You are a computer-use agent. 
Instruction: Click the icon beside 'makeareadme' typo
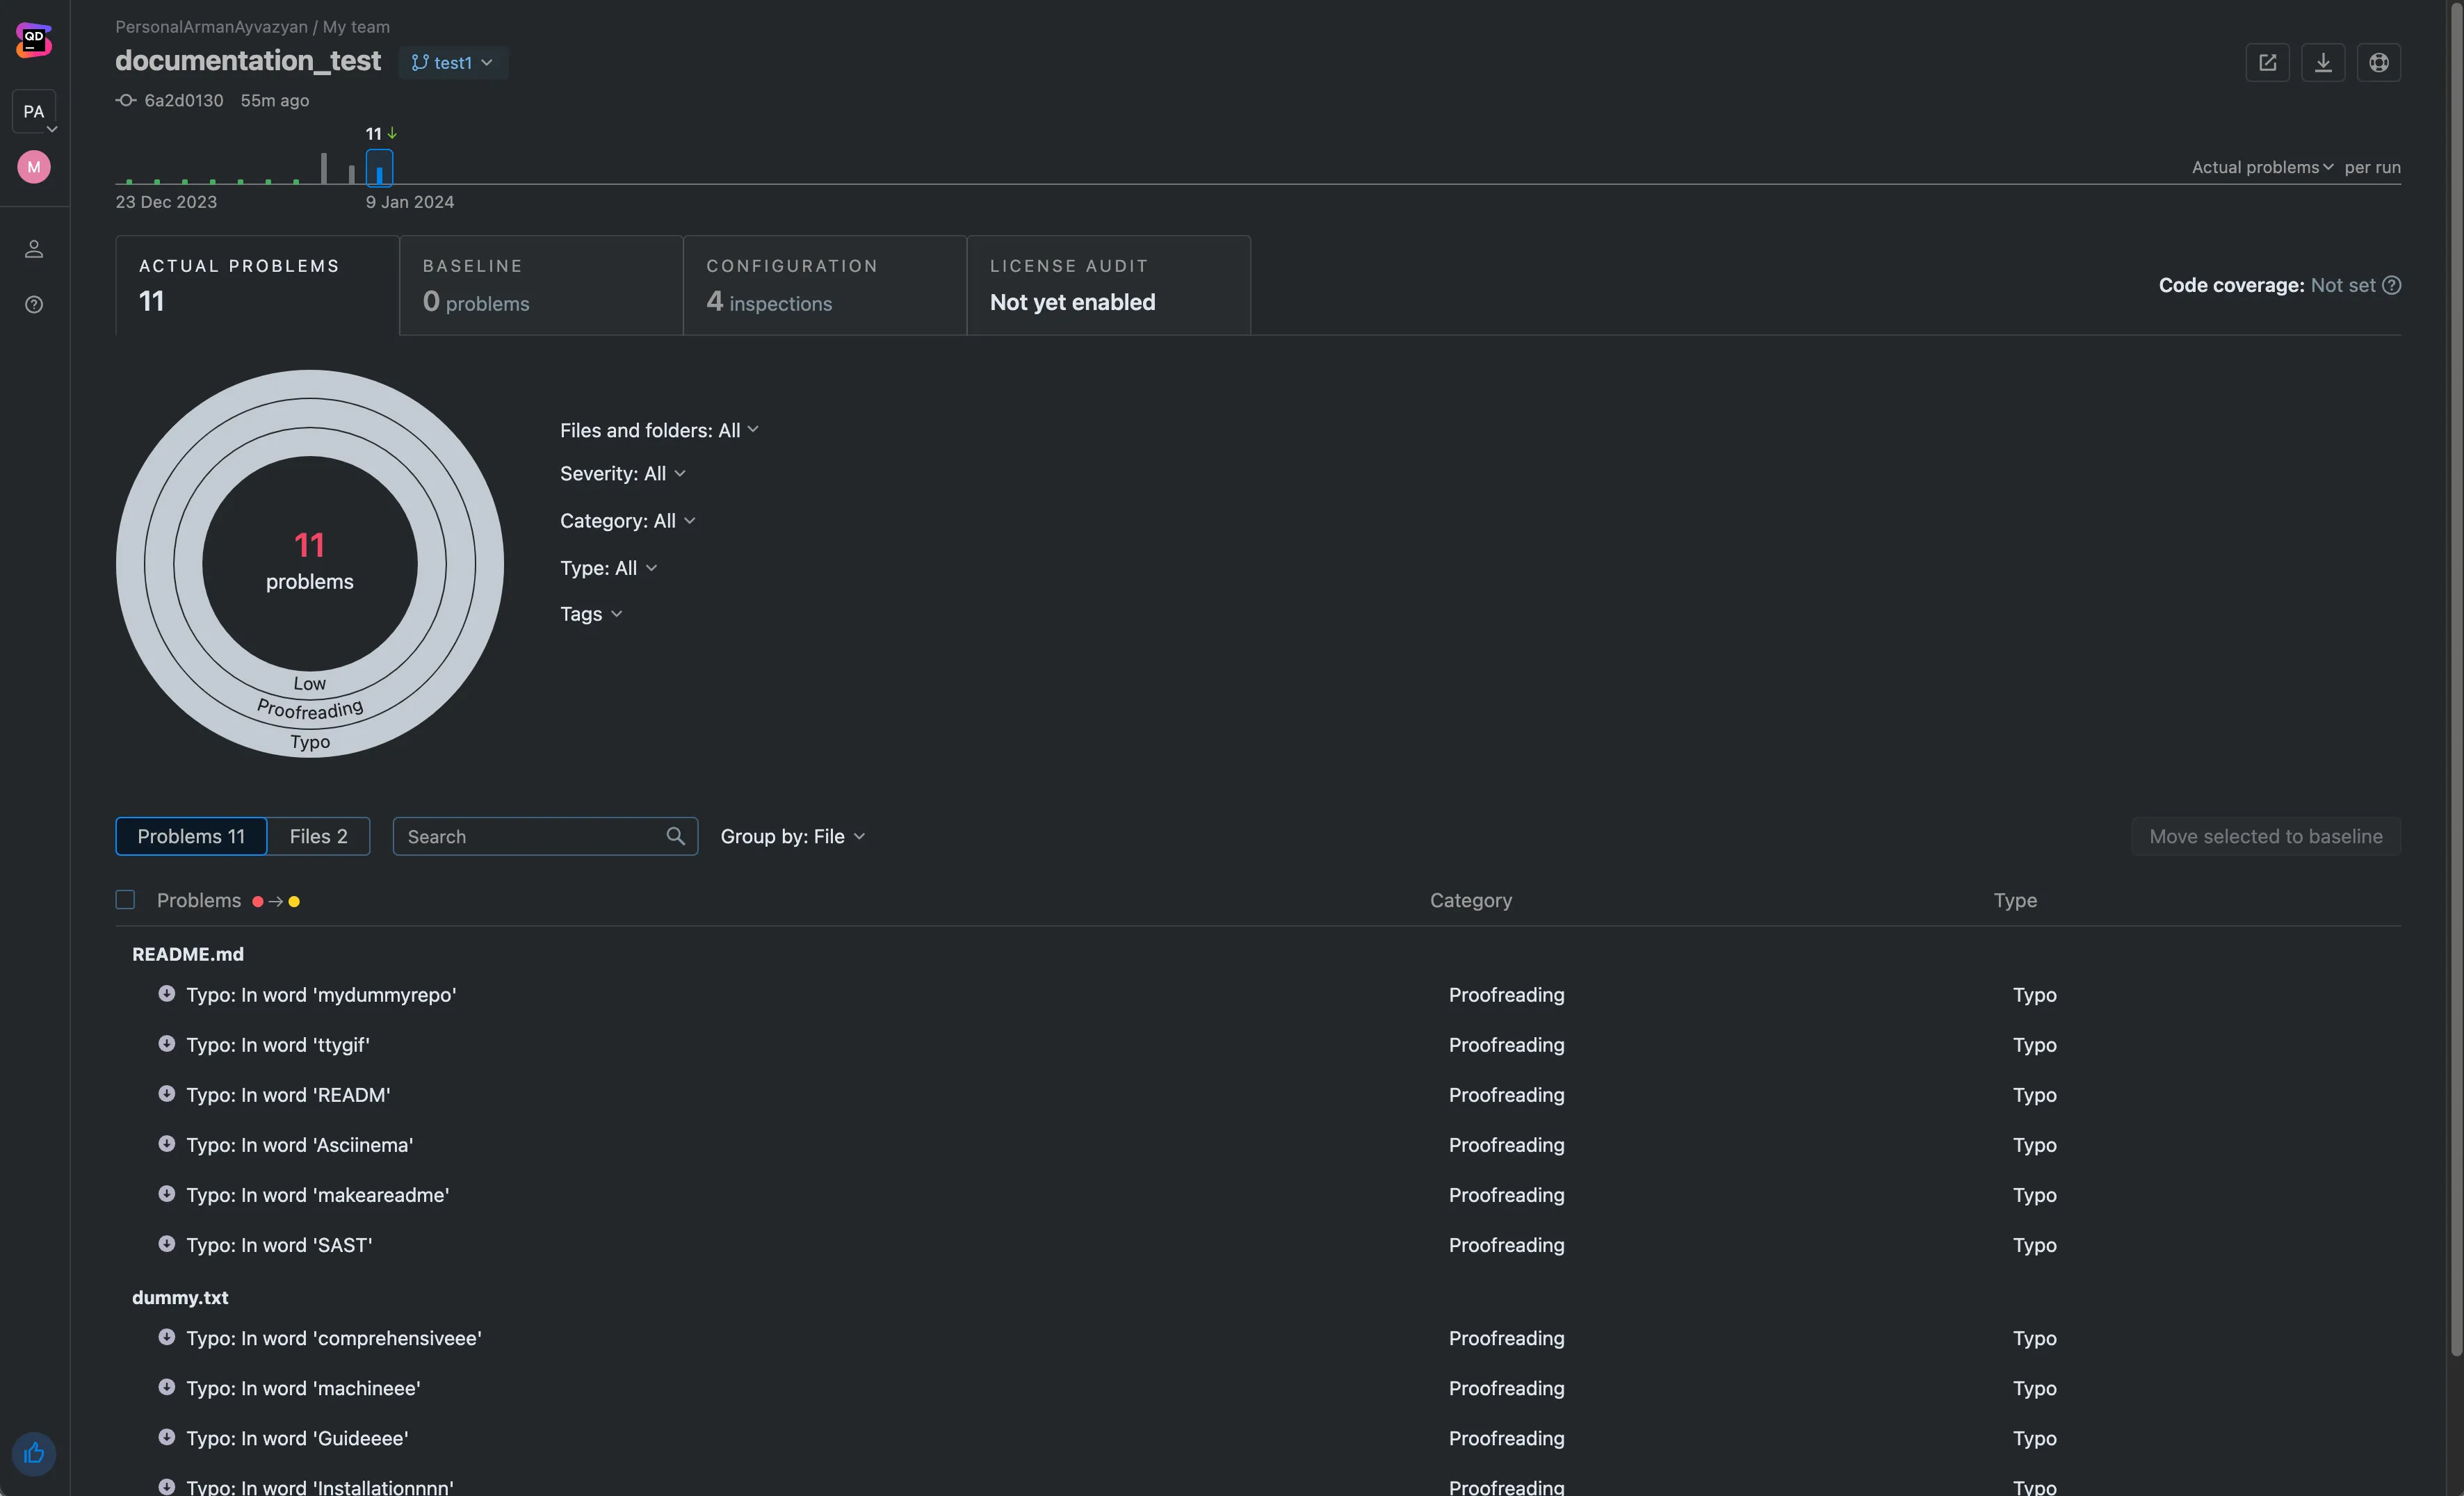167,1194
